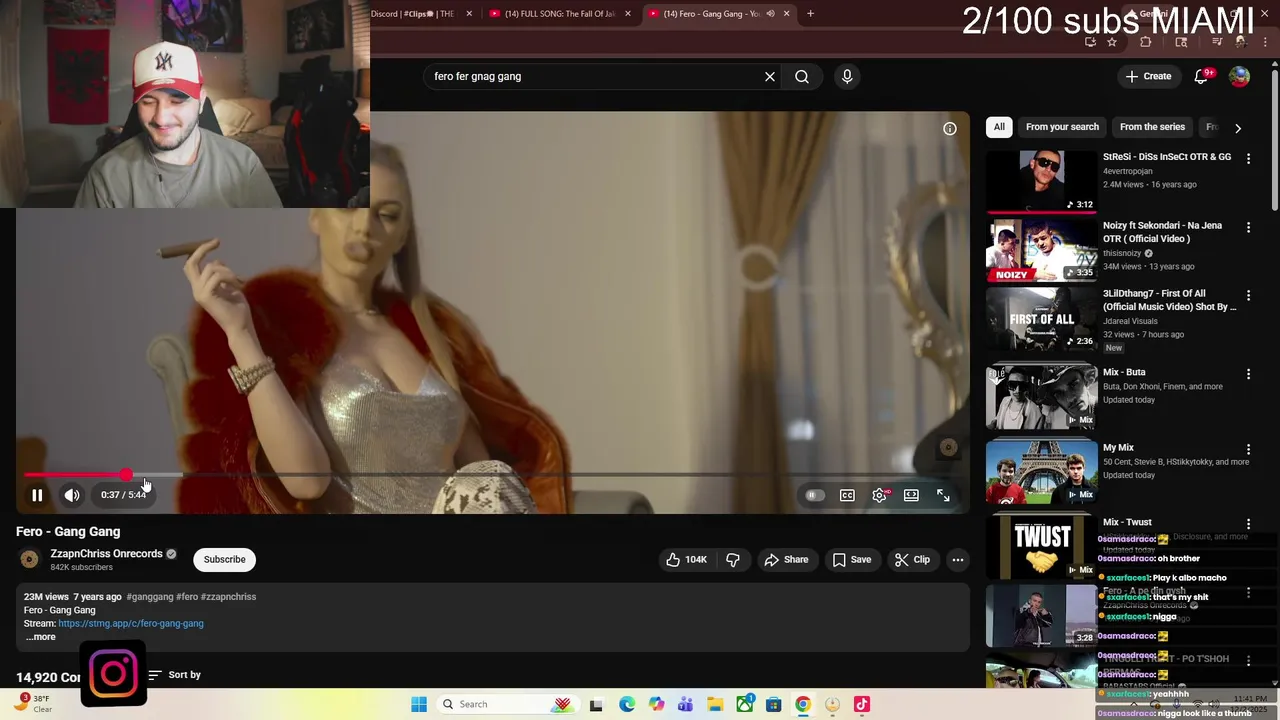The height and width of the screenshot is (720, 1280).
Task: Select the 'From the series' chip
Action: pyautogui.click(x=1152, y=127)
